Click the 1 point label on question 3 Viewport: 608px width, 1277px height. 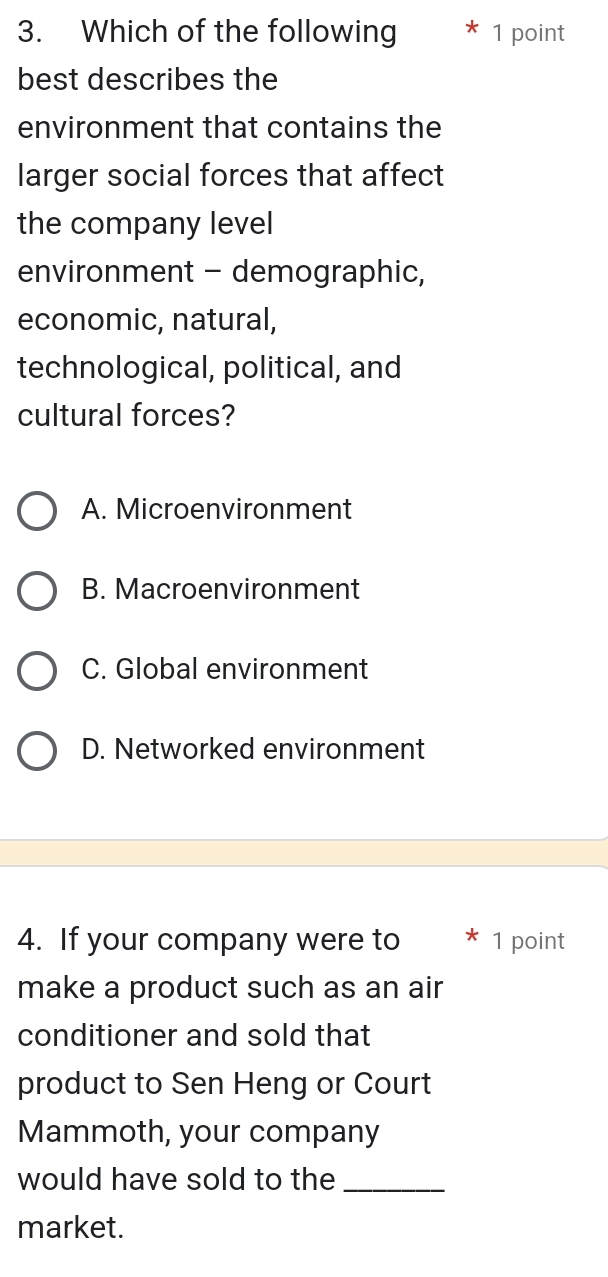(x=529, y=32)
